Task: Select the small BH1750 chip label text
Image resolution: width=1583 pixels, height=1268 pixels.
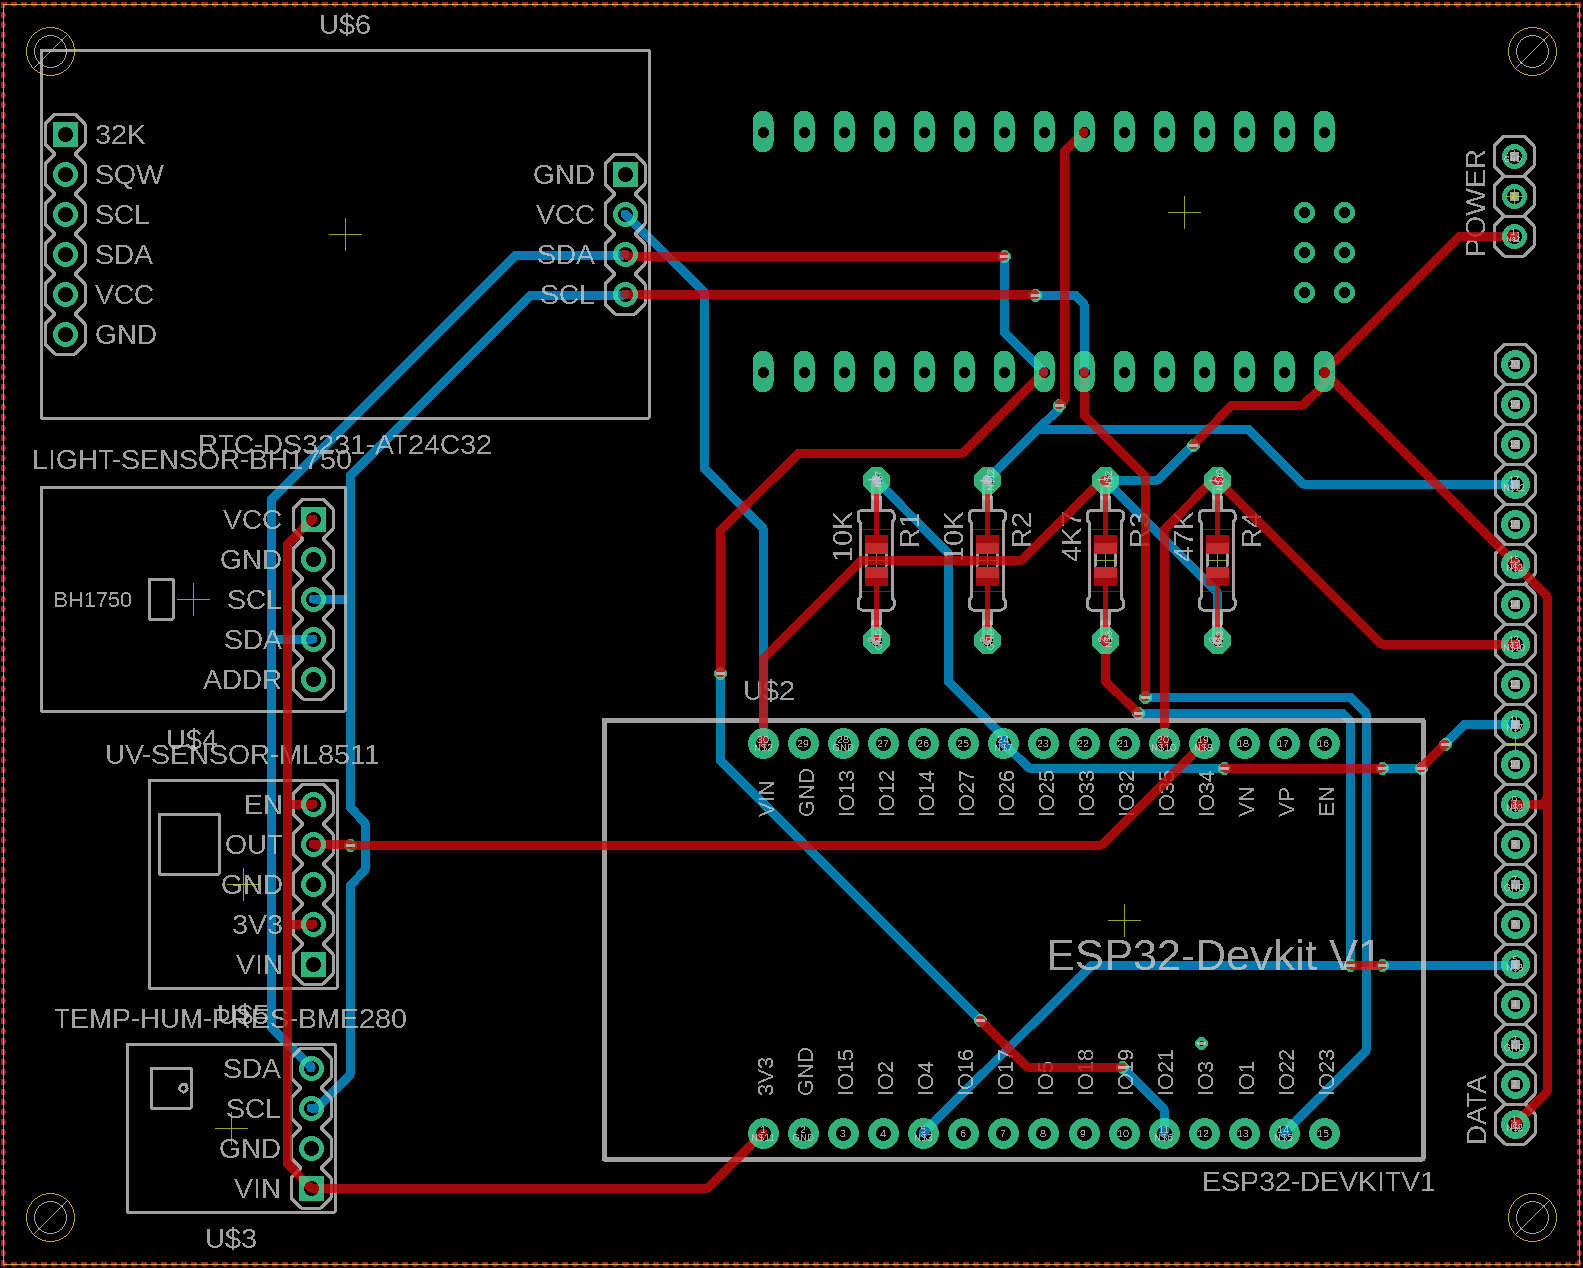Action: pyautogui.click(x=92, y=600)
